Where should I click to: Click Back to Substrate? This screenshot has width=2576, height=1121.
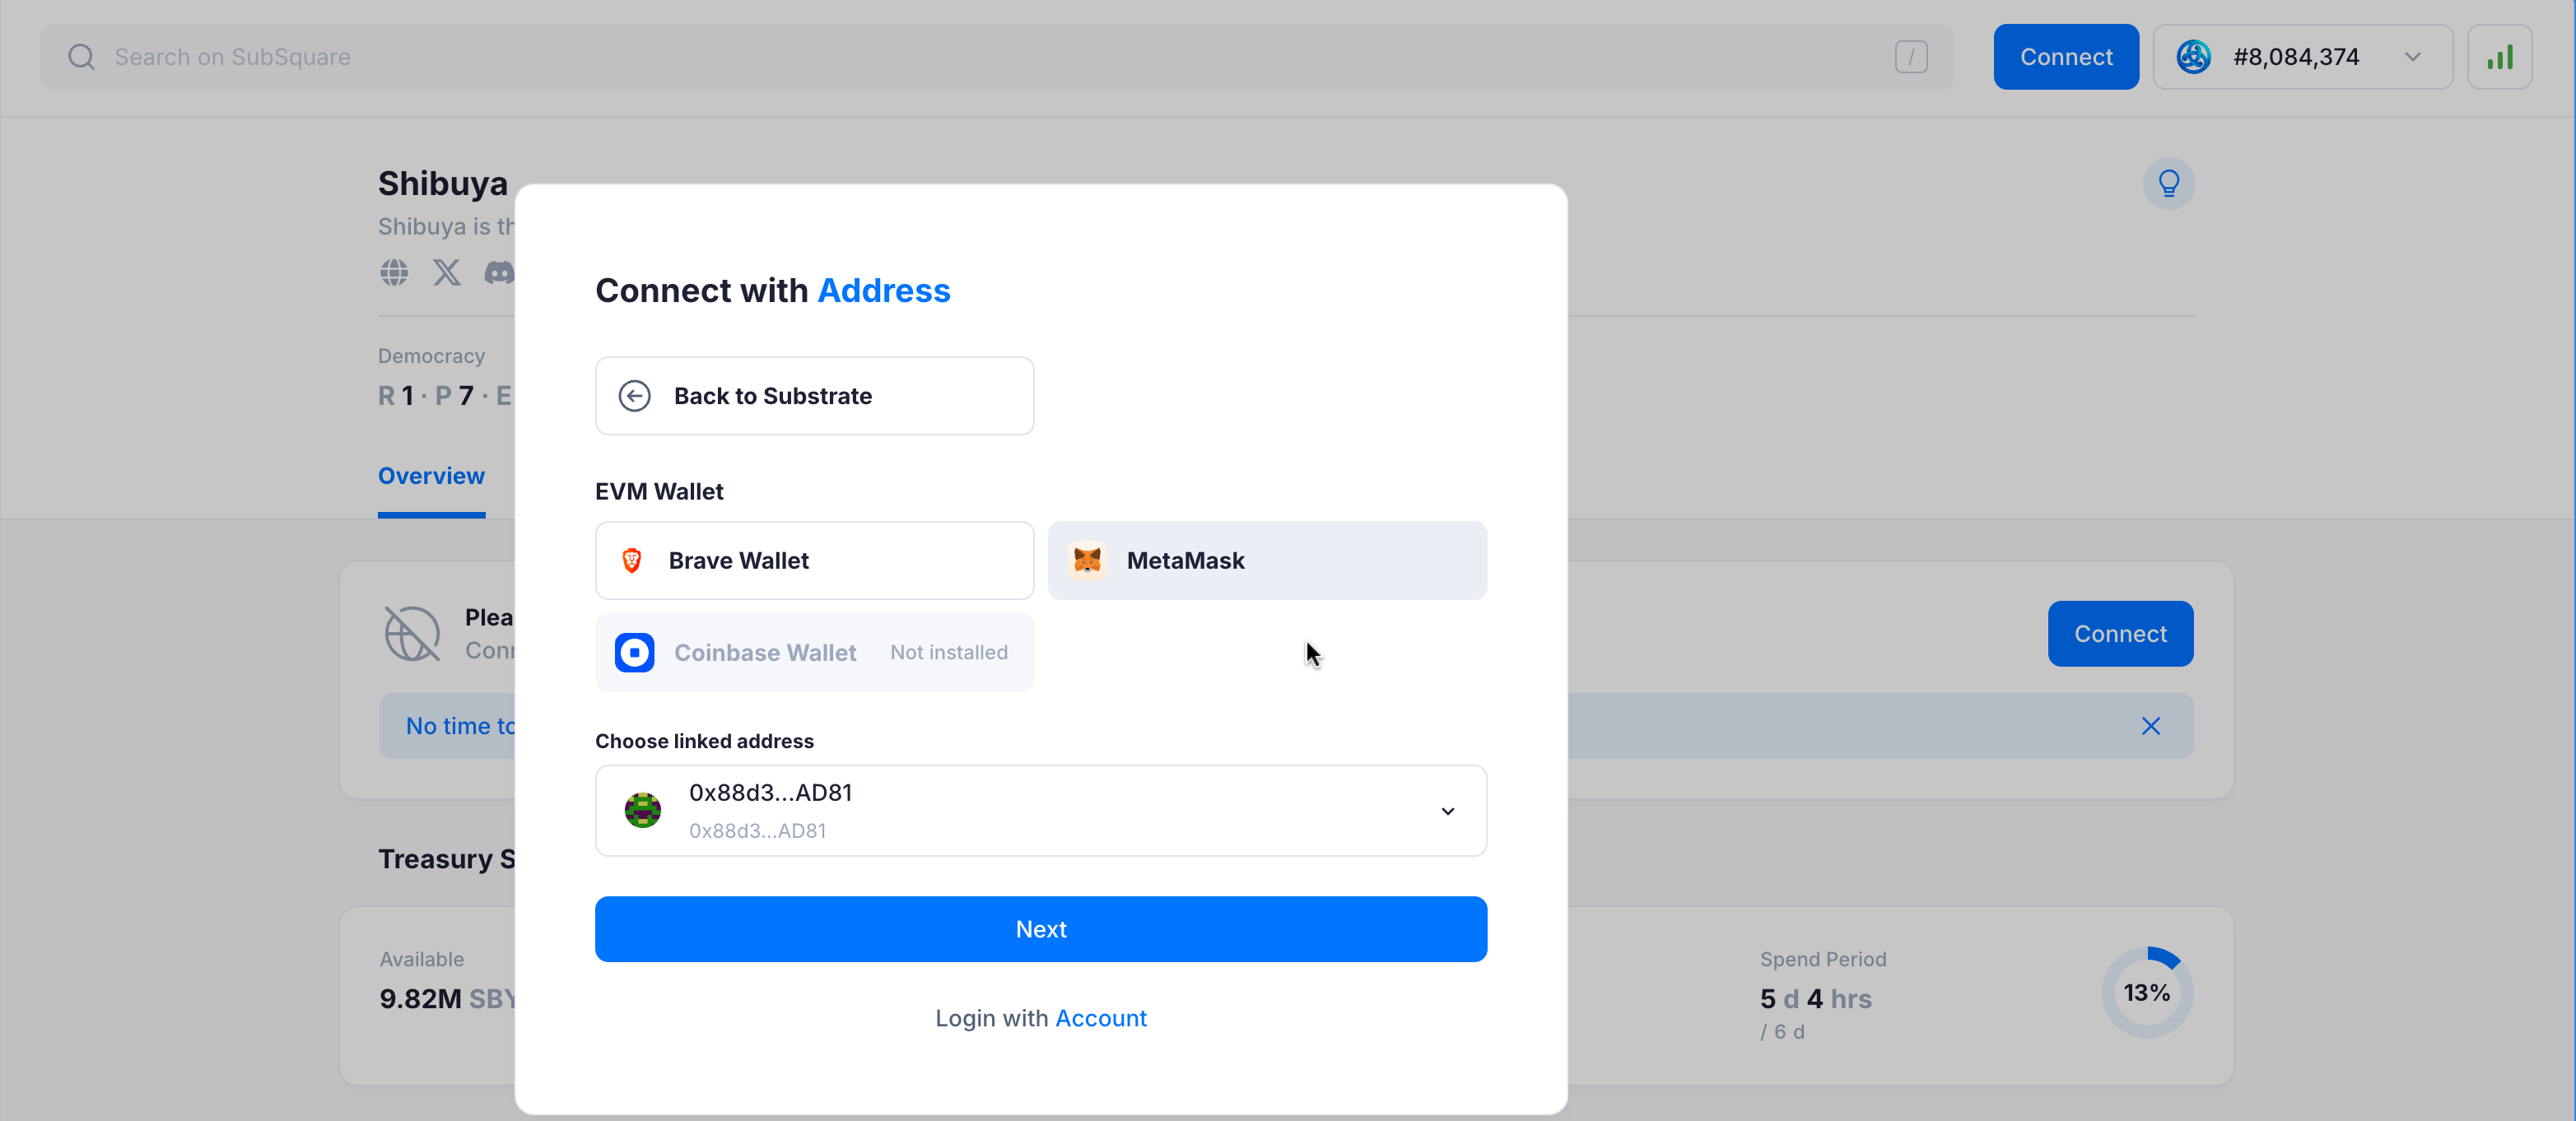[x=814, y=396]
